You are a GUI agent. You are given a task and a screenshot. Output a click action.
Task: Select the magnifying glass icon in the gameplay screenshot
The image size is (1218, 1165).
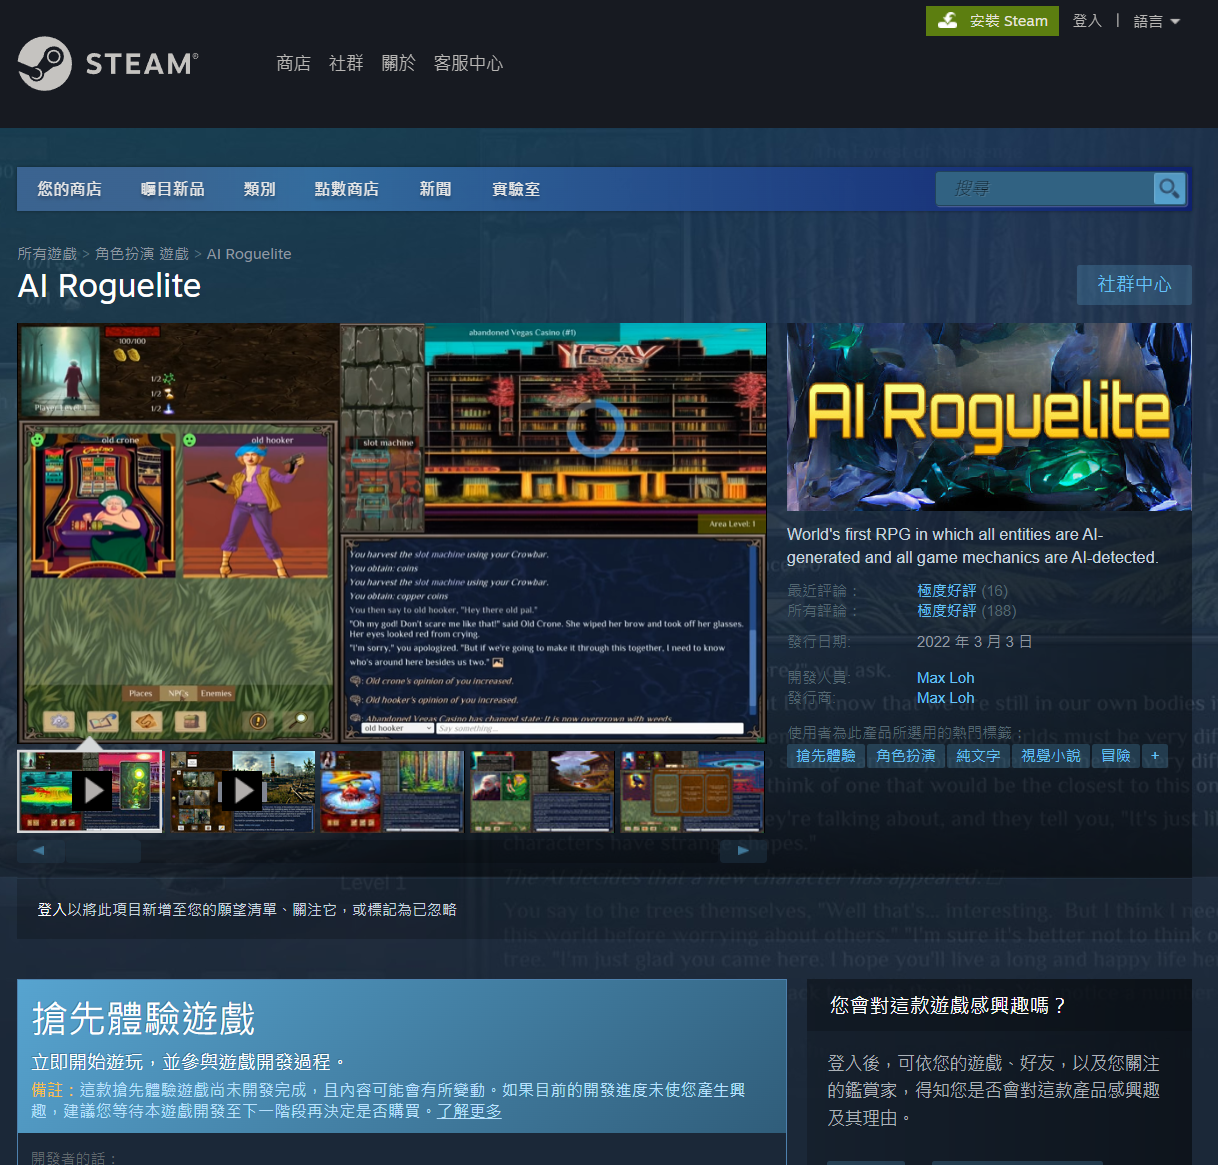tap(299, 721)
